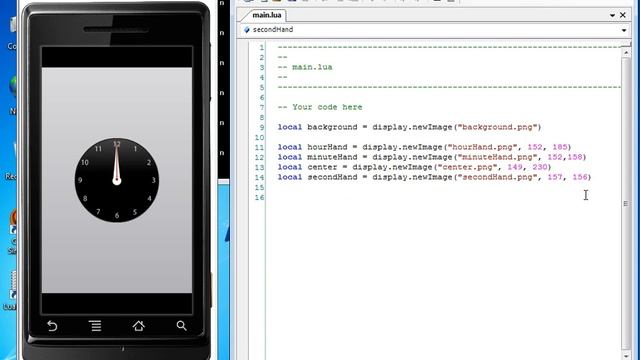640x360 pixels.
Task: Click the "-- Your code here" comment
Action: pos(320,107)
